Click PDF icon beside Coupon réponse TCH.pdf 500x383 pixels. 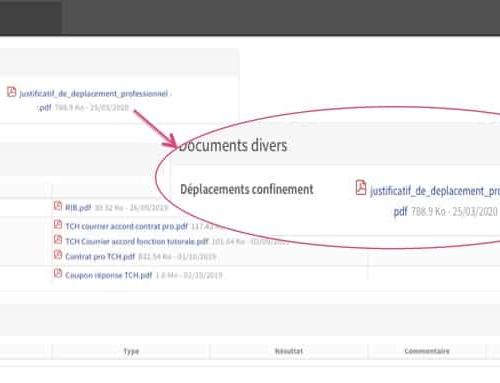pyautogui.click(x=58, y=273)
